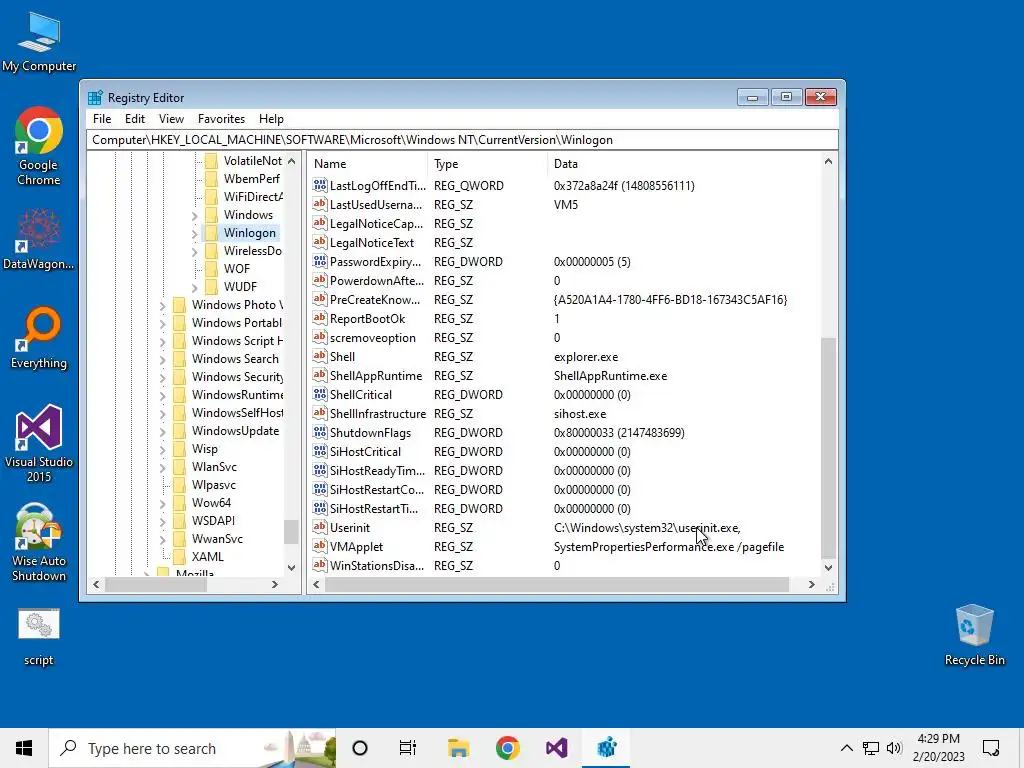1024x768 pixels.
Task: Expand the WirelessDo key
Action: point(195,251)
